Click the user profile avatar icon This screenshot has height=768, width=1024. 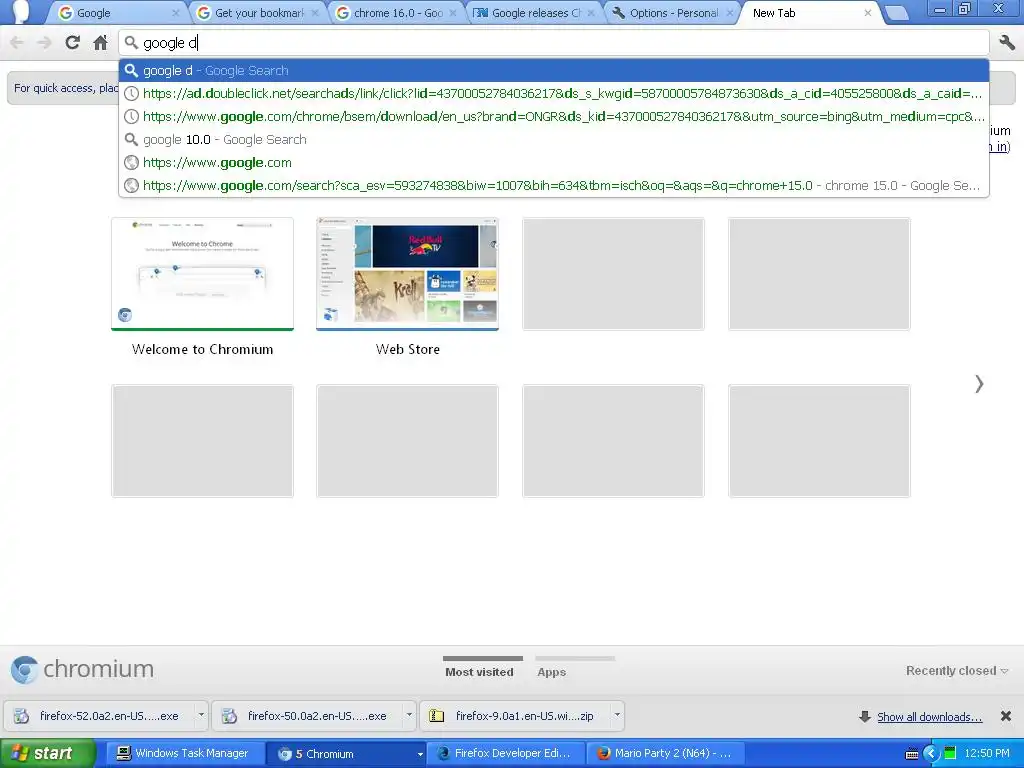[x=21, y=12]
